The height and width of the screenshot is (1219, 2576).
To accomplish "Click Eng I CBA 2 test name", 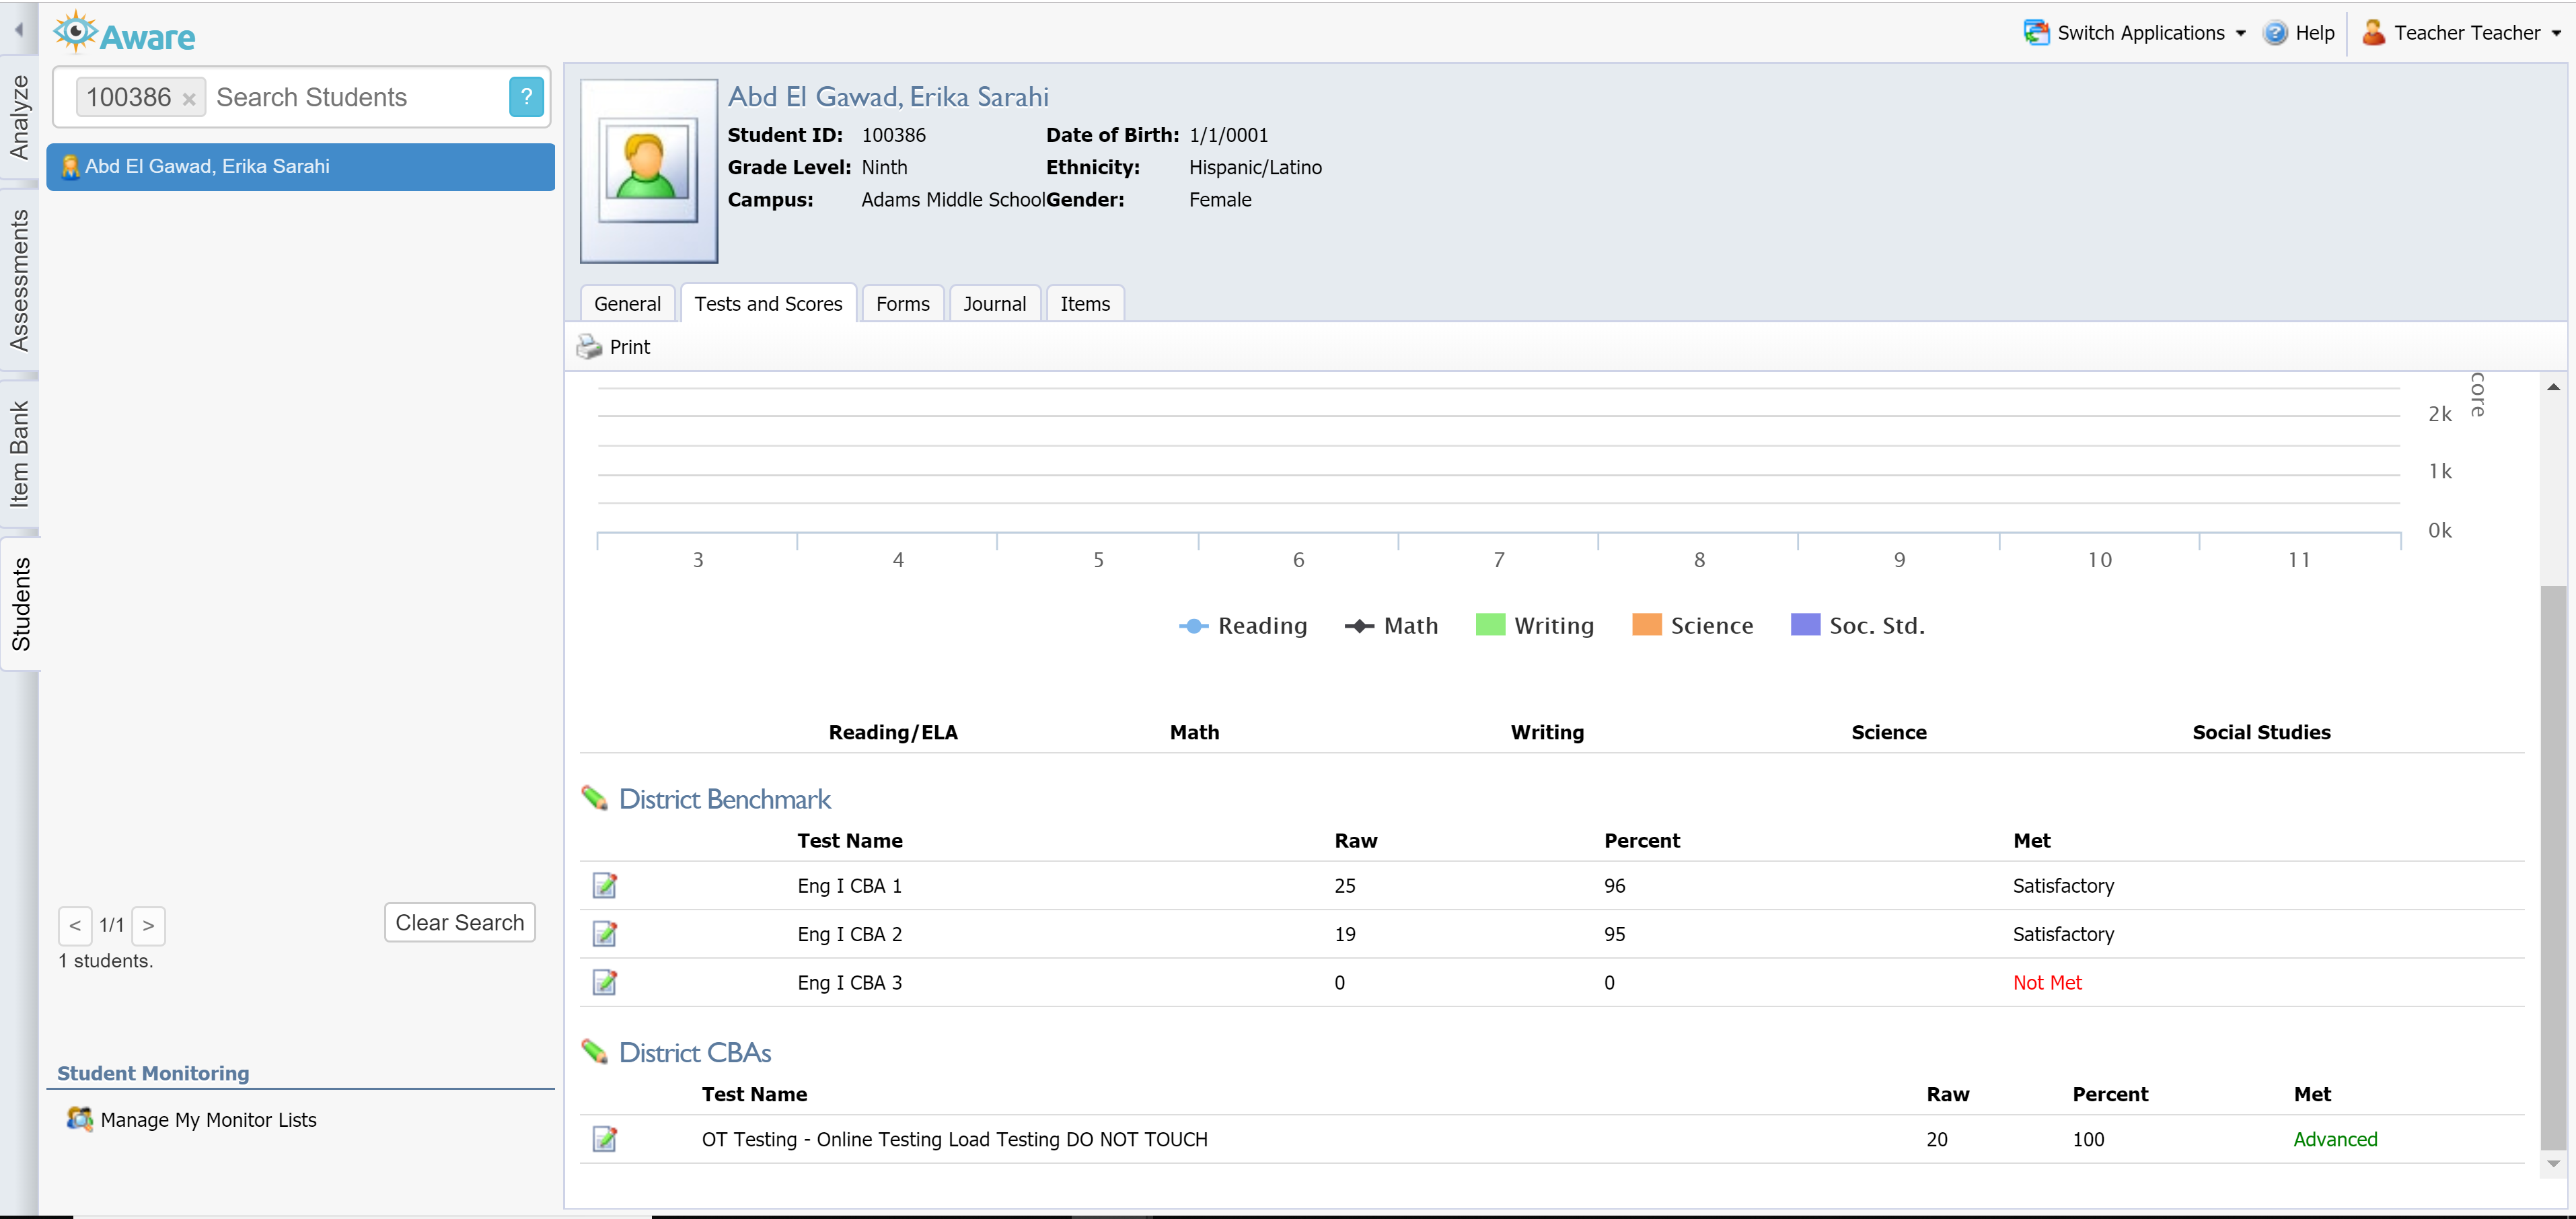I will 849,934.
